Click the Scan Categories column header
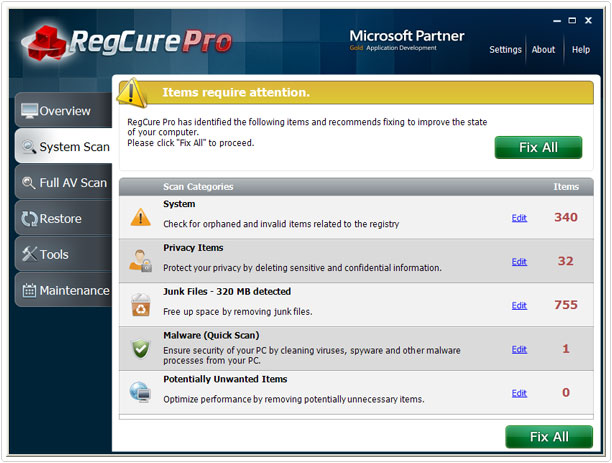 (x=198, y=187)
